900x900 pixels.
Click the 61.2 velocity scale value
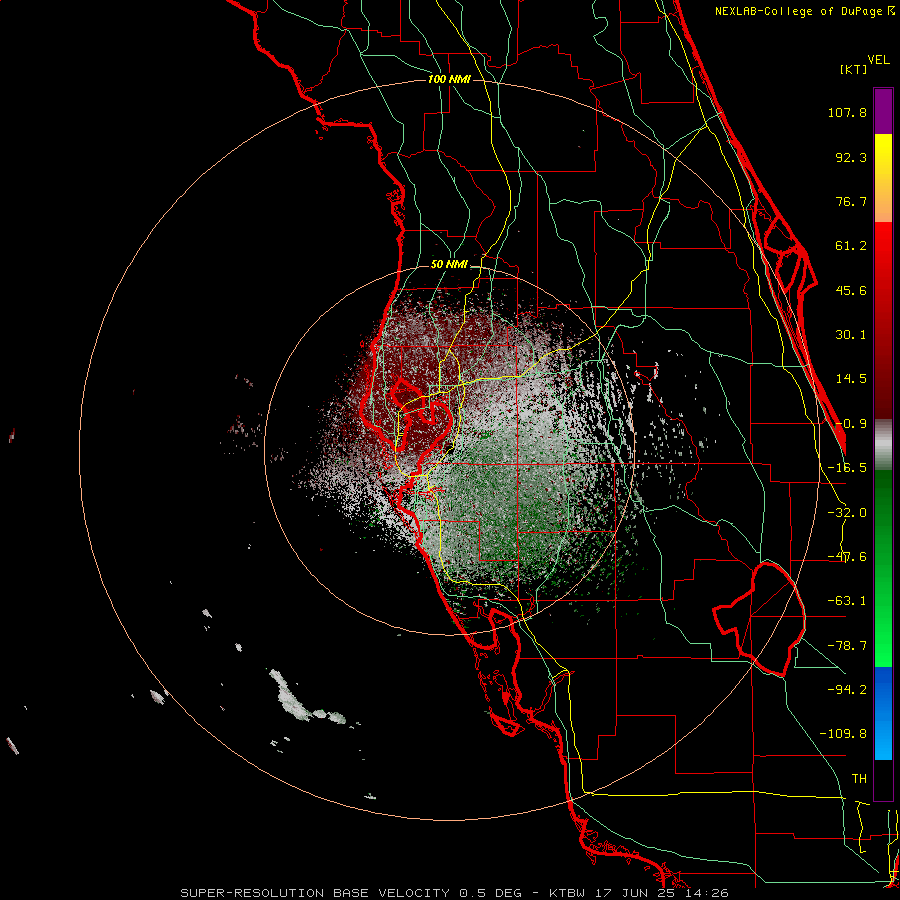(851, 246)
